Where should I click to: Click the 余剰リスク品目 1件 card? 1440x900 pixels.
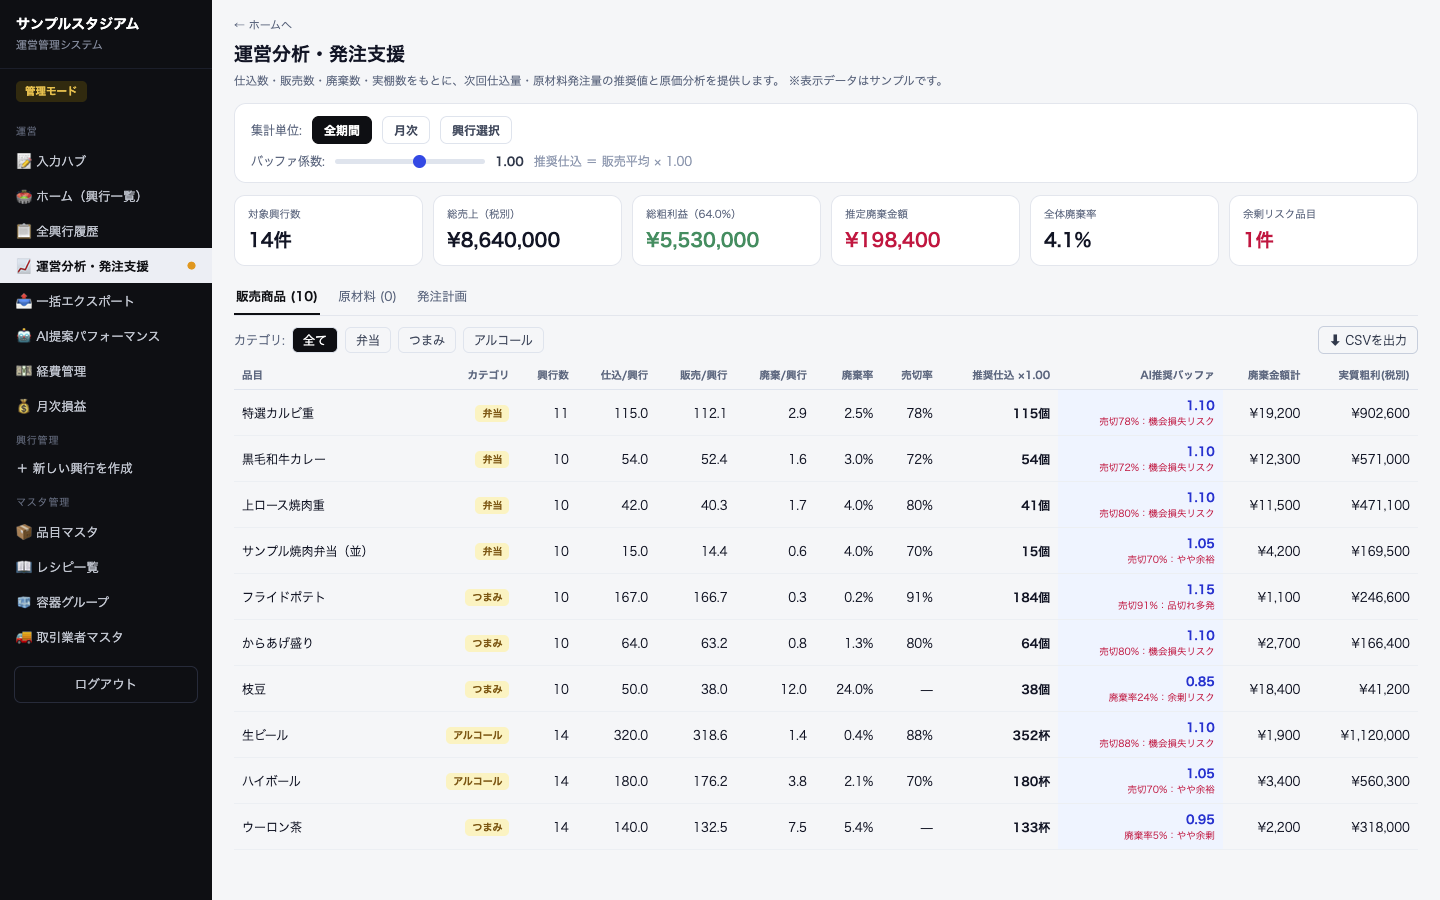(x=1323, y=230)
